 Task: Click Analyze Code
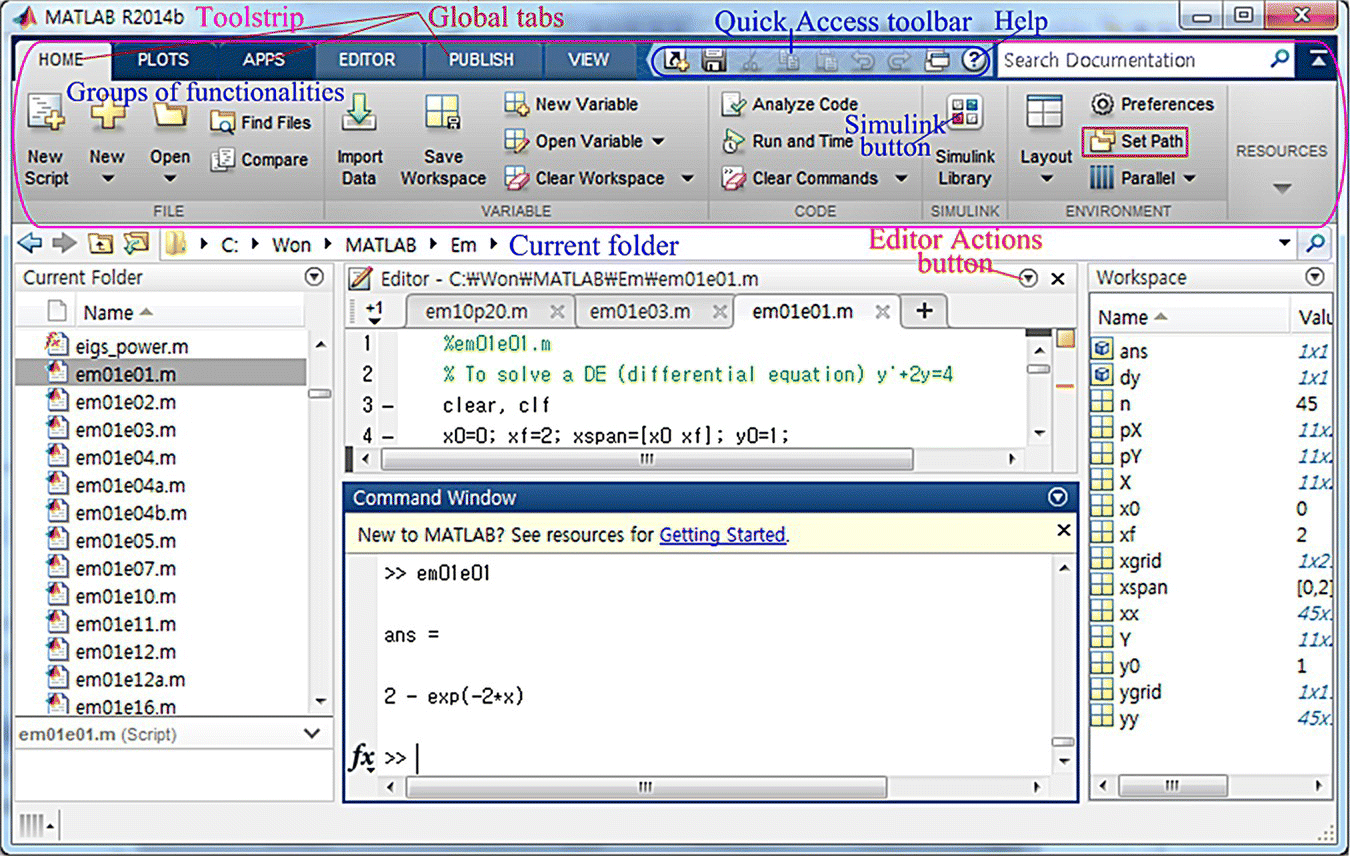[x=790, y=104]
